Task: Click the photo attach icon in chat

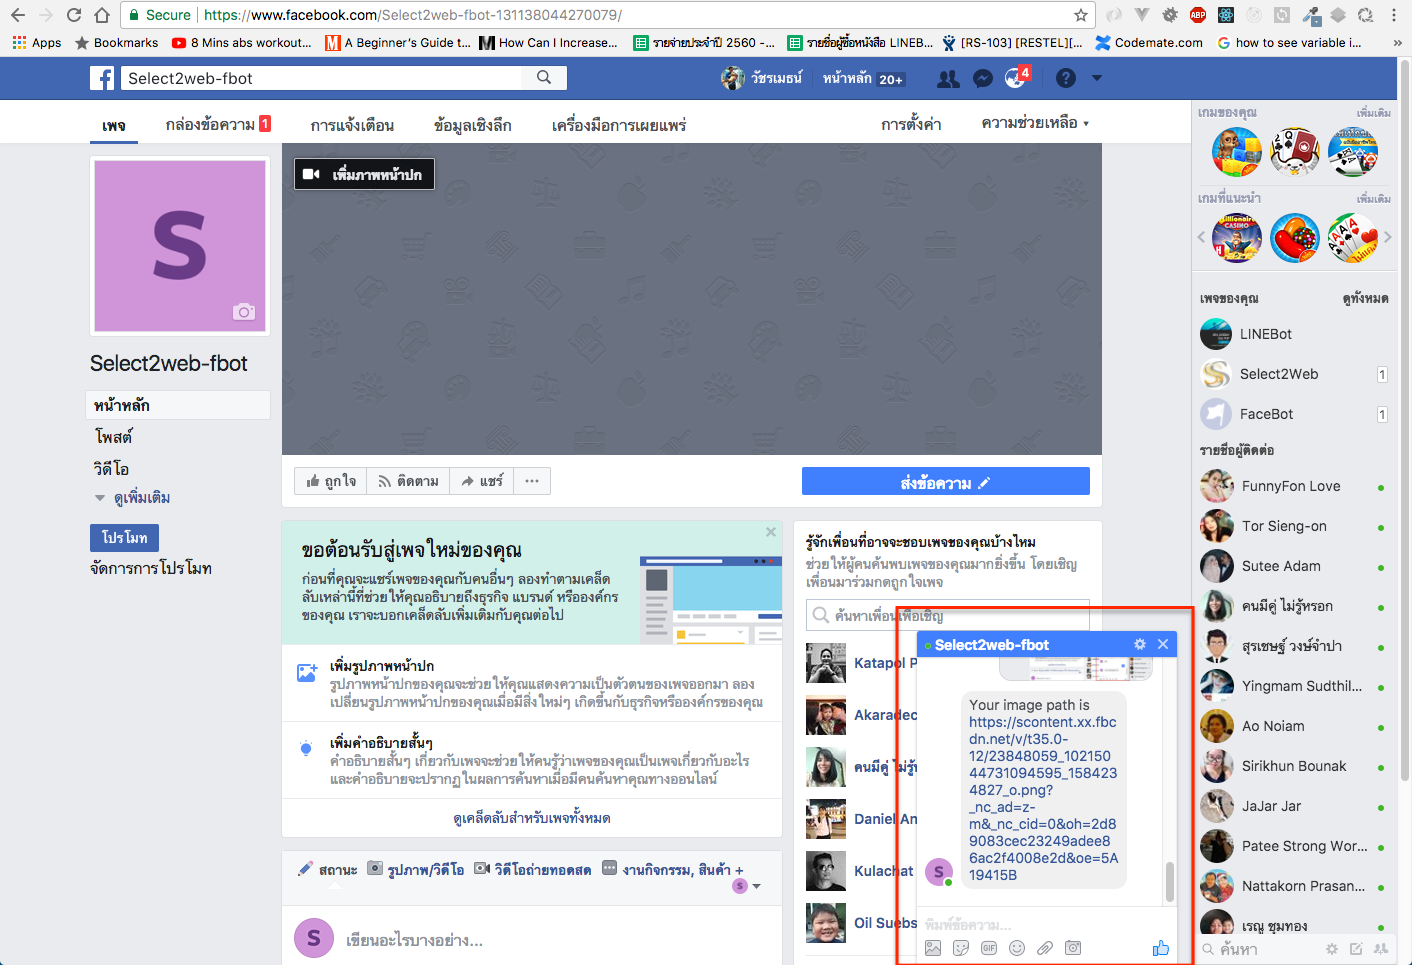Action: (933, 948)
